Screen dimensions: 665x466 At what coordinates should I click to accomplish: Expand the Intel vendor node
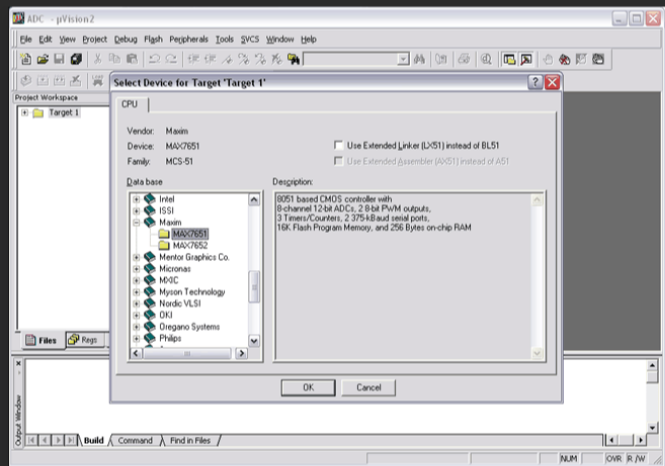136,199
